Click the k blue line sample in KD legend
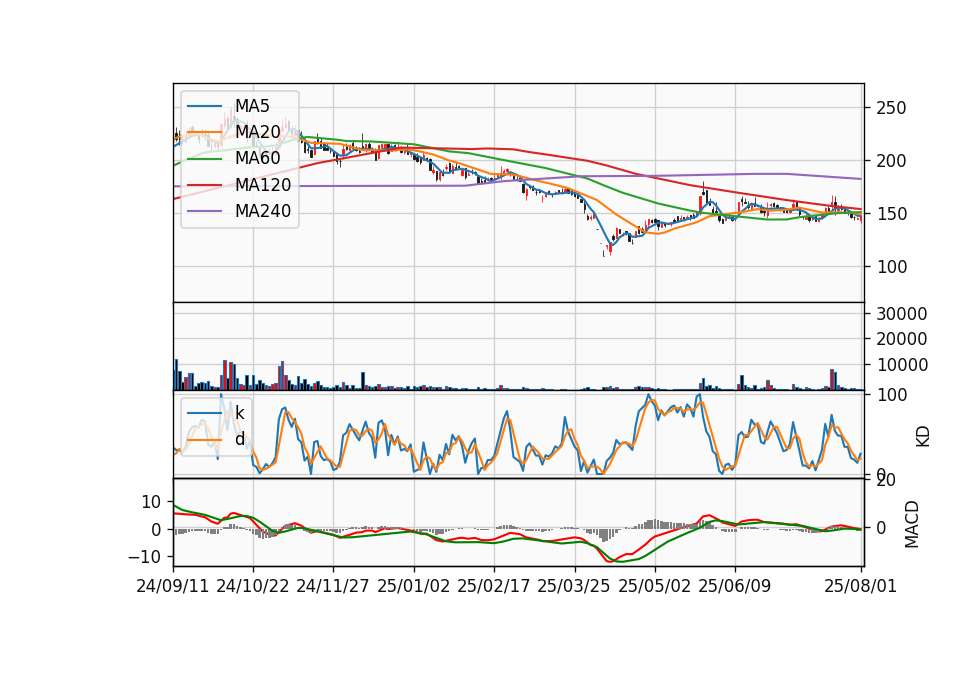960x690 pixels. pos(204,413)
